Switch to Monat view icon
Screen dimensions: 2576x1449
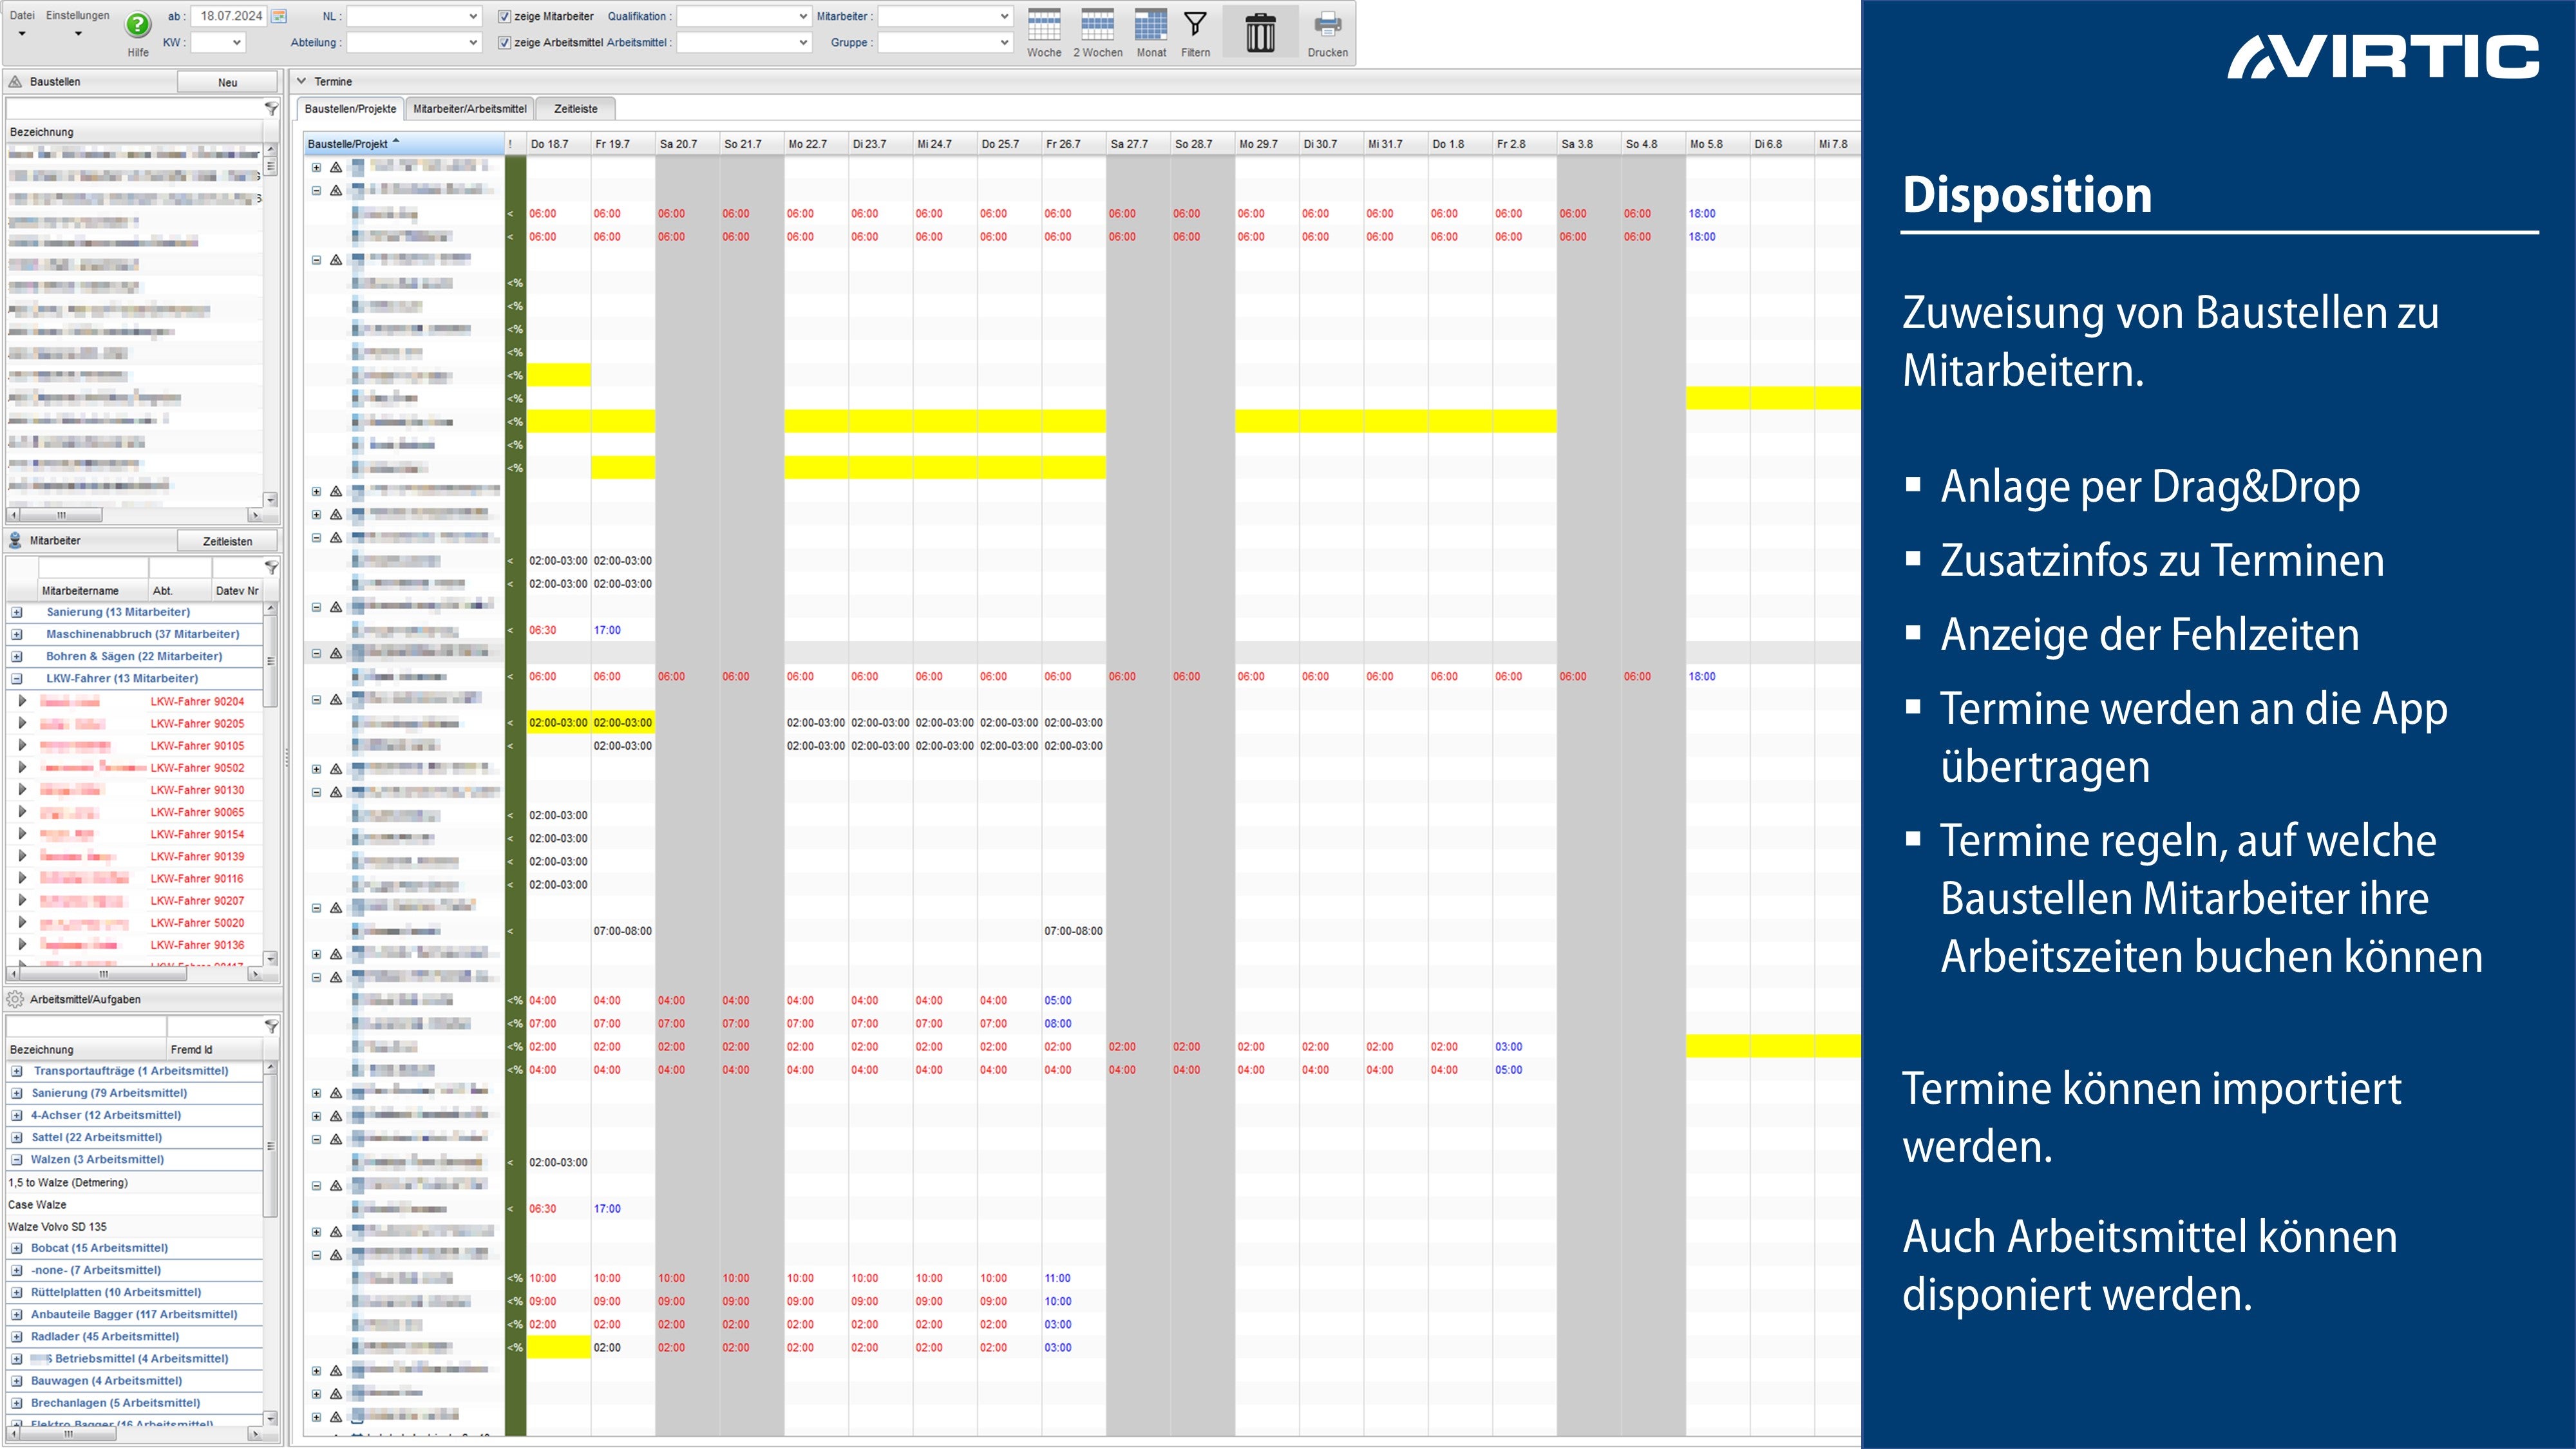click(x=1150, y=25)
